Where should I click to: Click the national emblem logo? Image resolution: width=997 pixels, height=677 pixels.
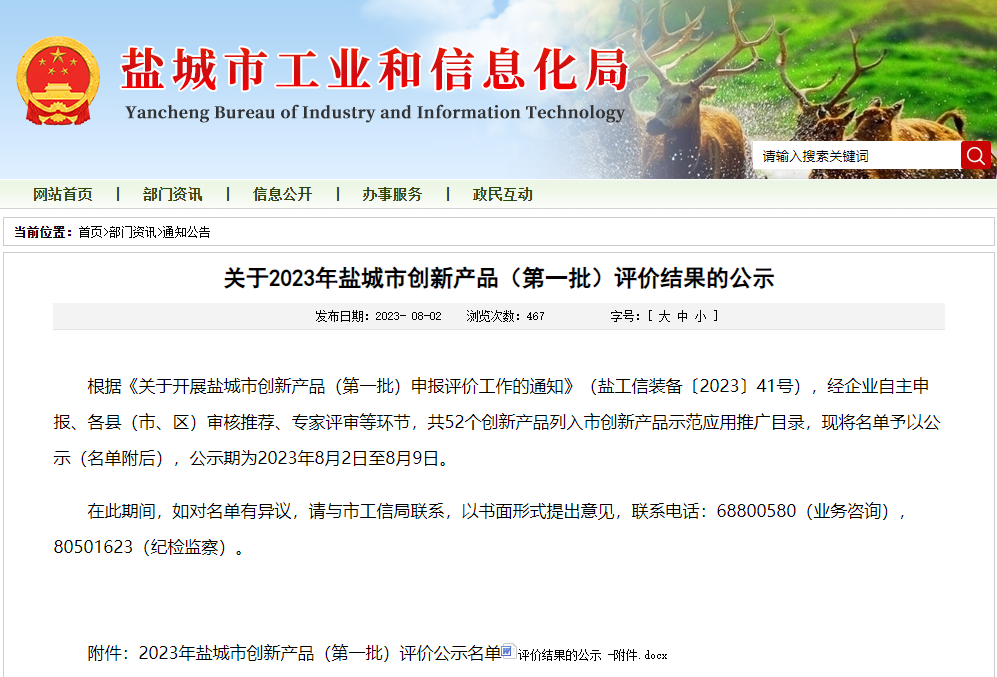click(x=58, y=81)
